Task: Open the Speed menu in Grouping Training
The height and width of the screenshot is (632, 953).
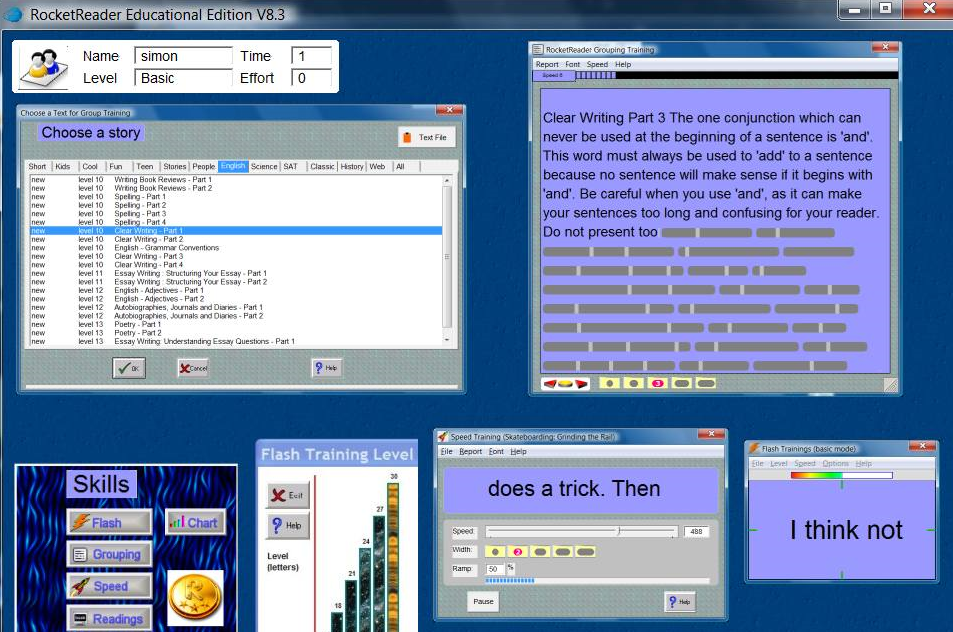Action: click(597, 64)
